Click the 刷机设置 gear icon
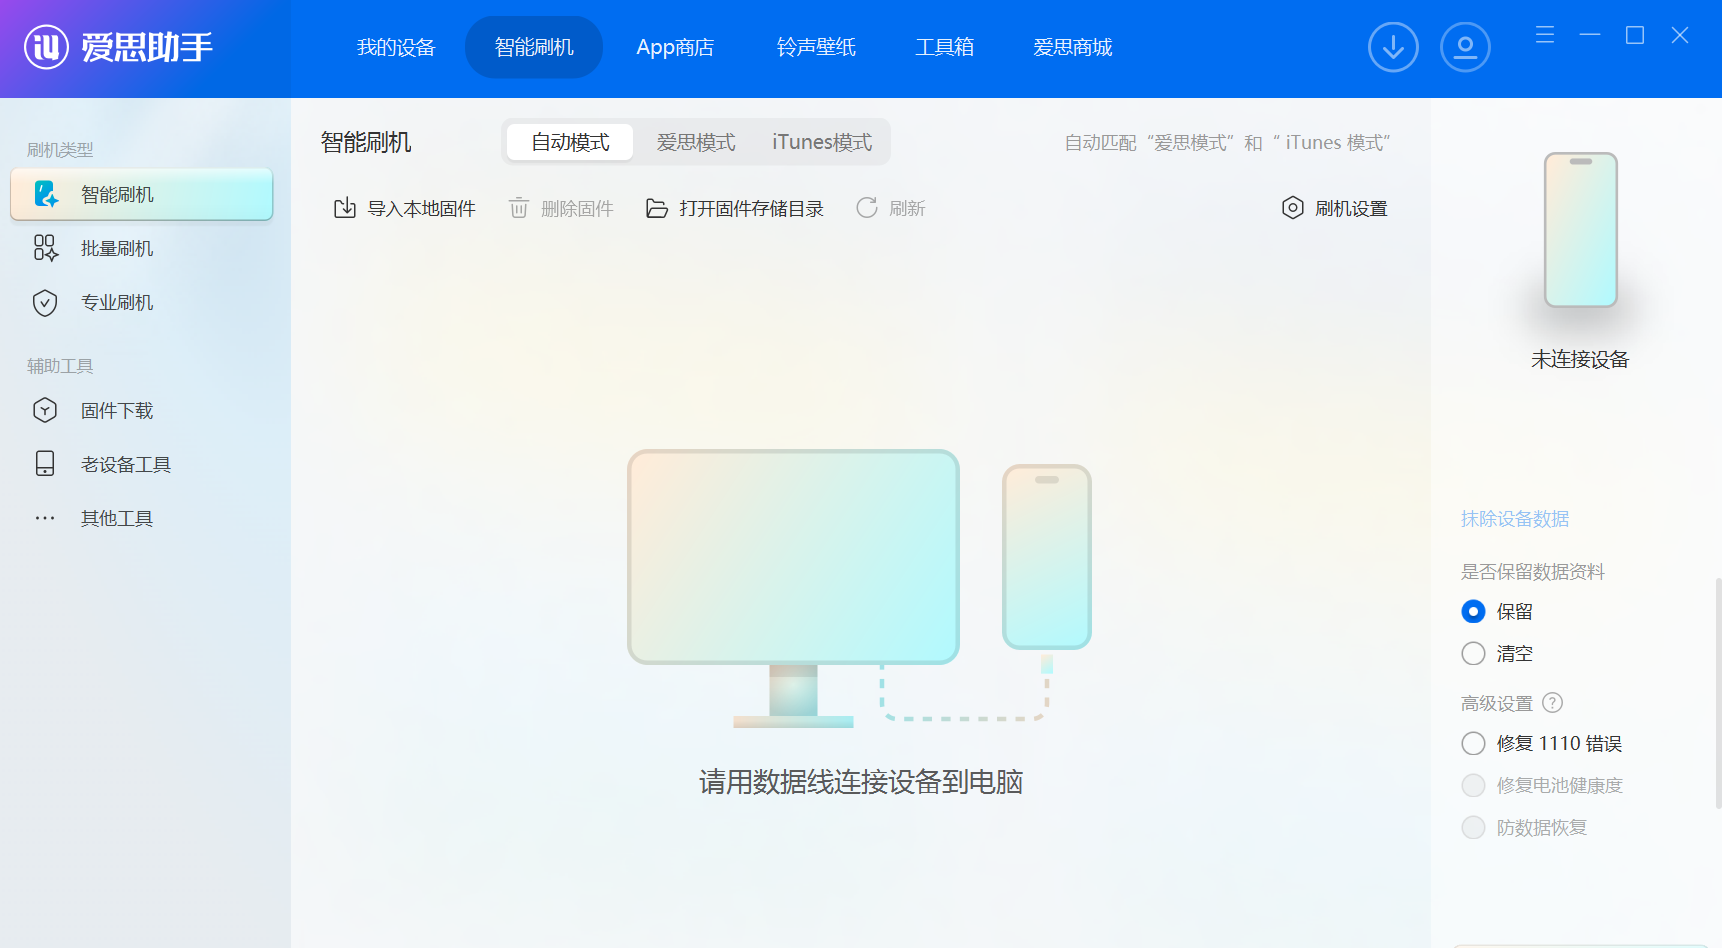This screenshot has height=948, width=1722. pyautogui.click(x=1293, y=208)
